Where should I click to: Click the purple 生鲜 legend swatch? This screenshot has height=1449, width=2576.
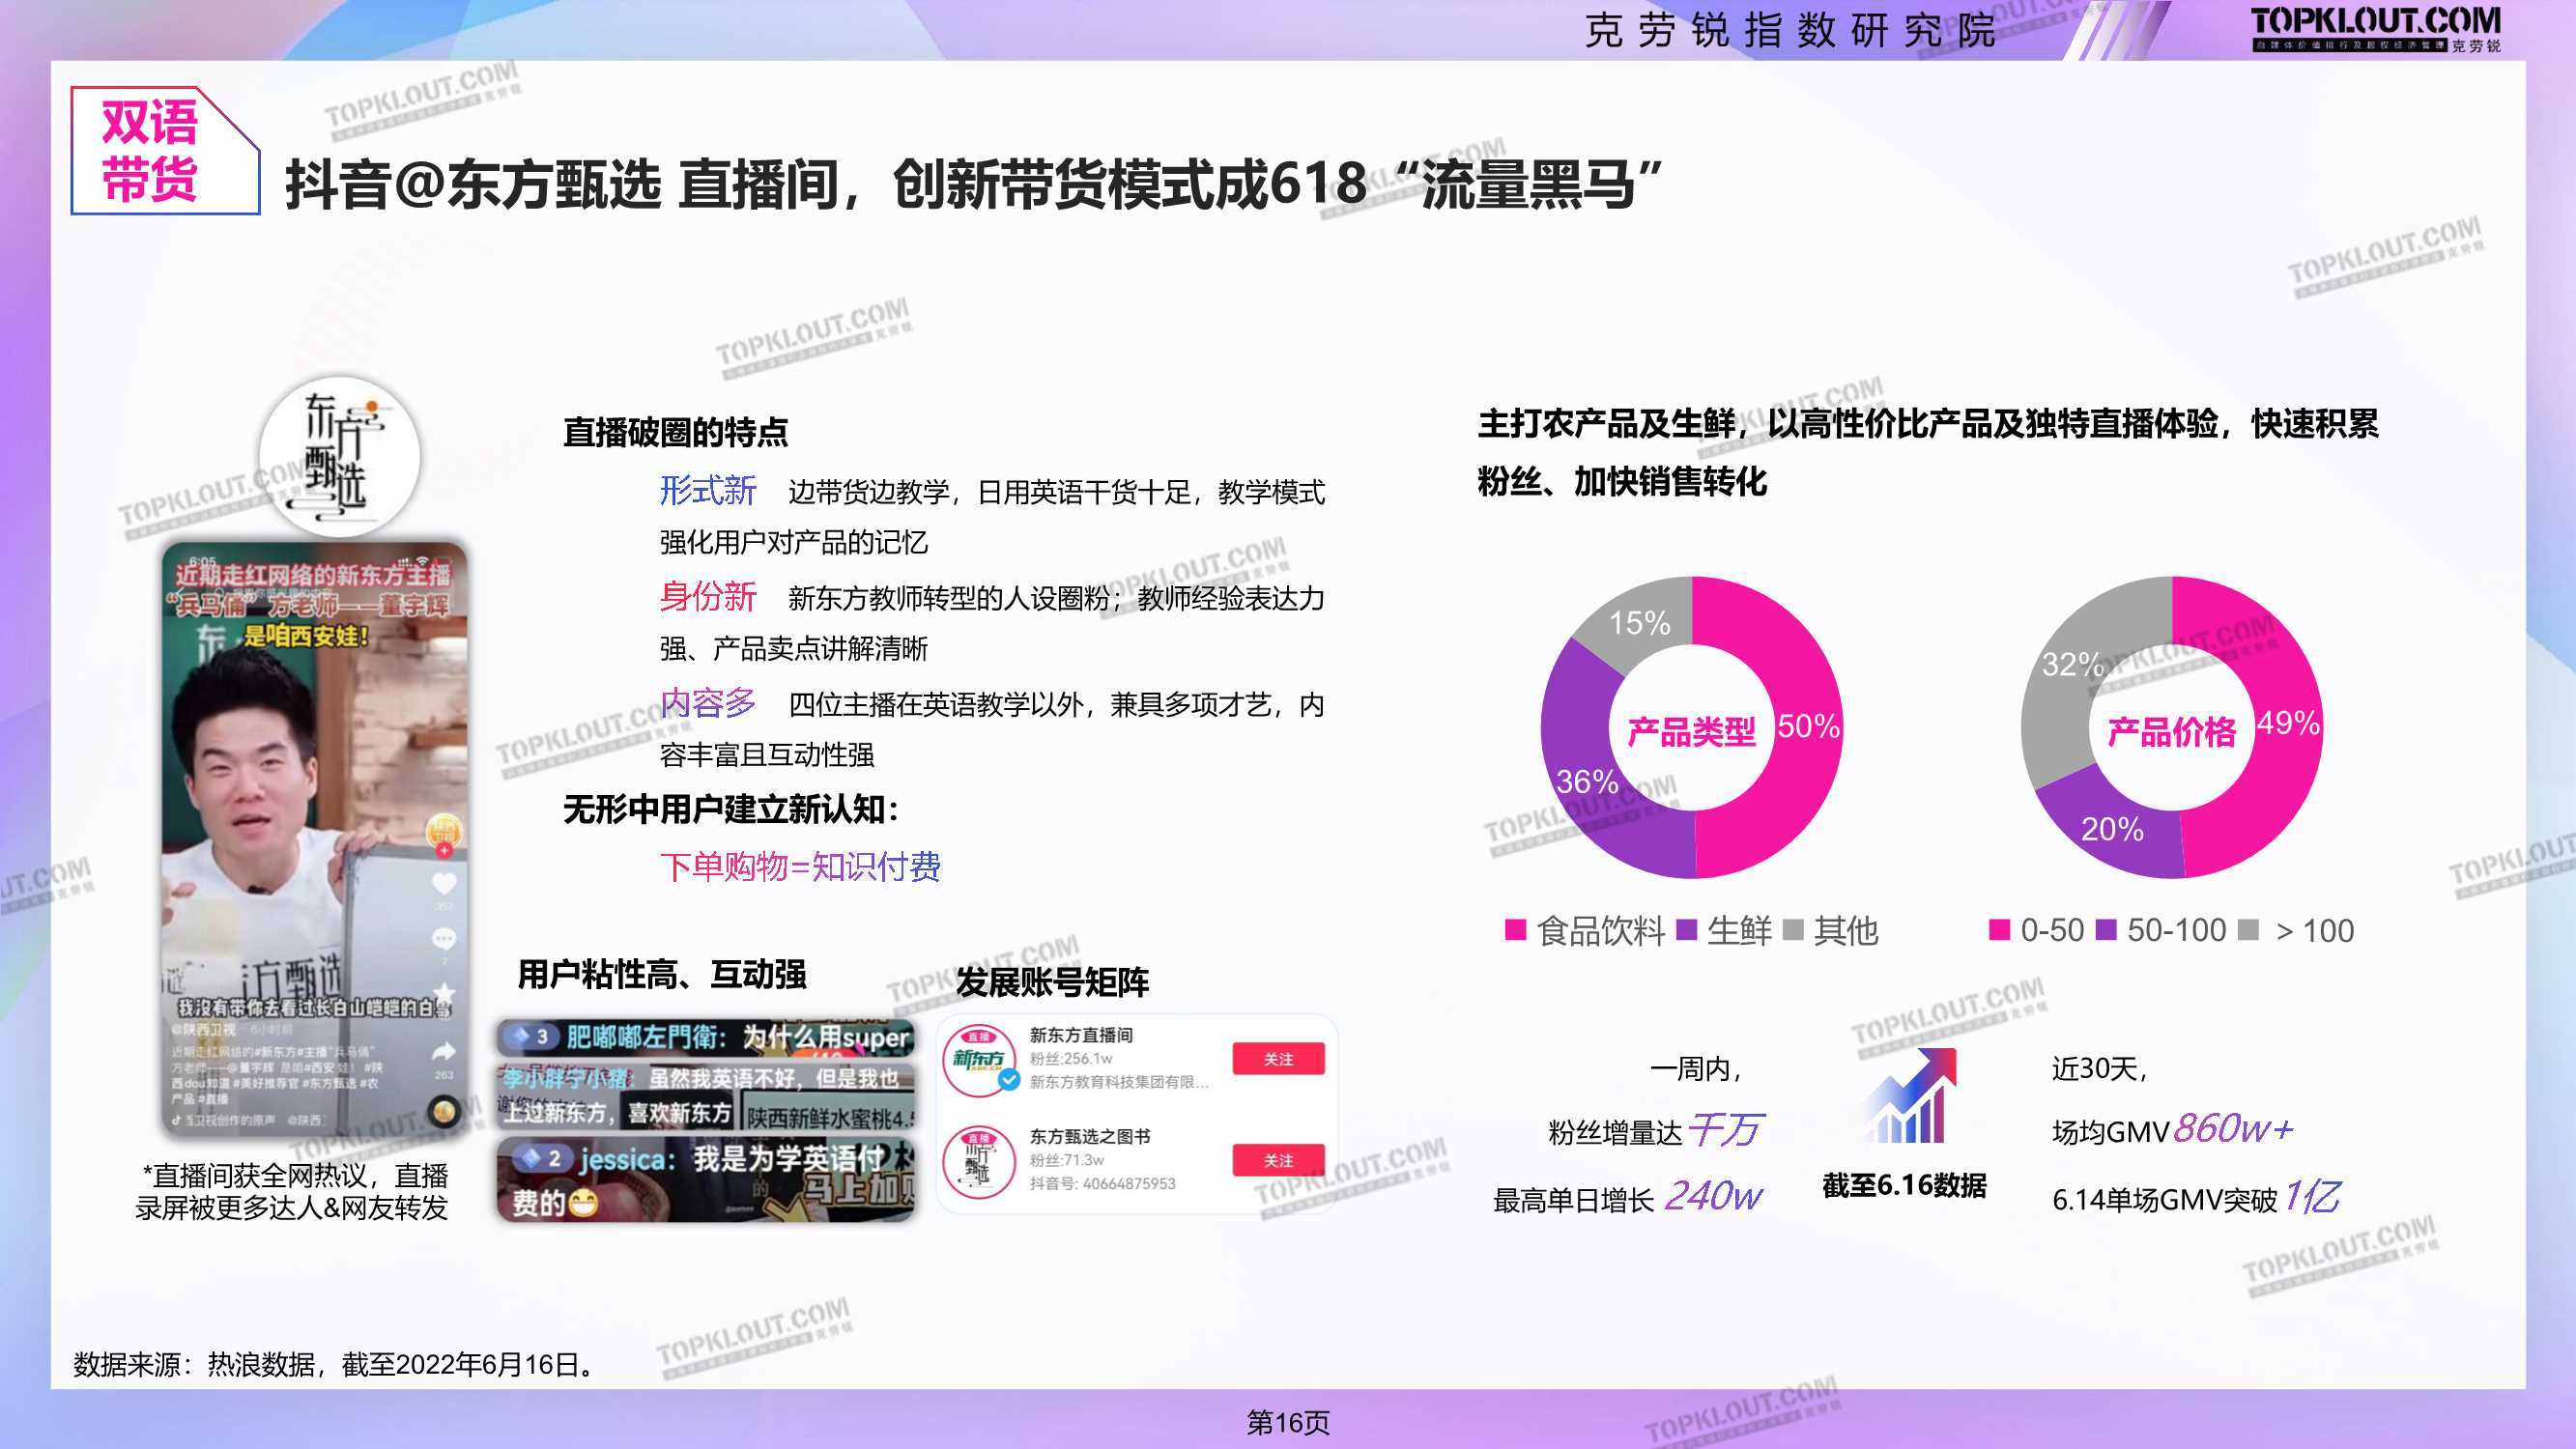1687,930
